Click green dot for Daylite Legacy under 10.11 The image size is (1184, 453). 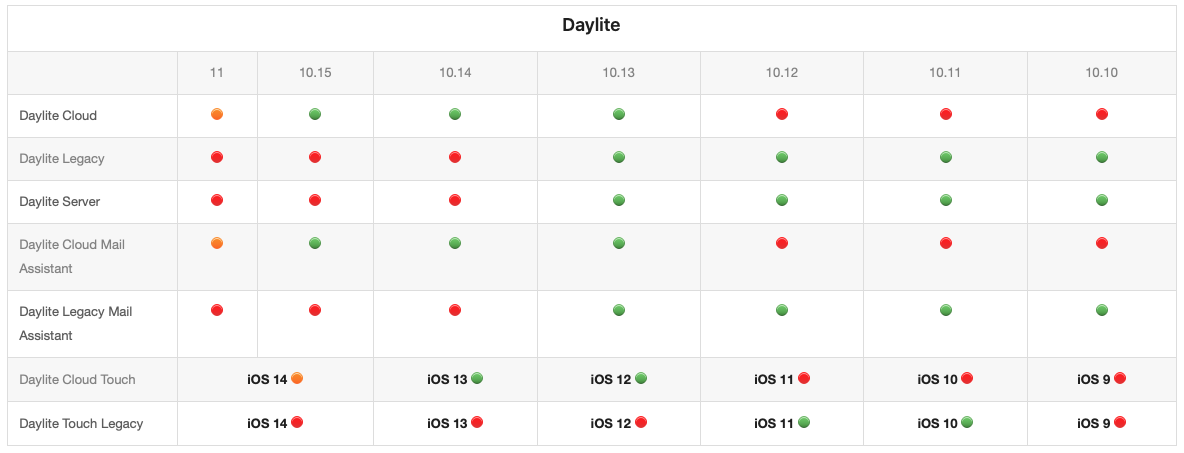point(946,157)
